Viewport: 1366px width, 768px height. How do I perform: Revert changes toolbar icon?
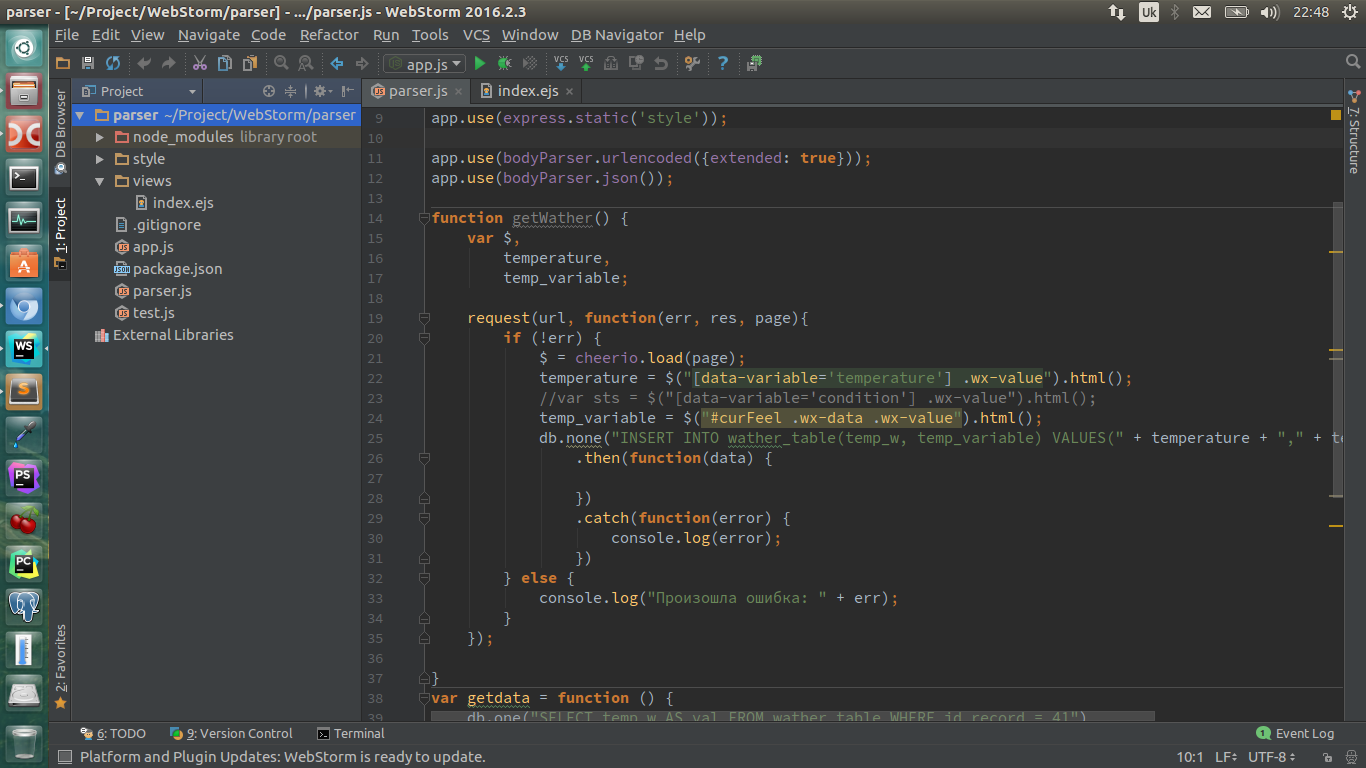661,63
